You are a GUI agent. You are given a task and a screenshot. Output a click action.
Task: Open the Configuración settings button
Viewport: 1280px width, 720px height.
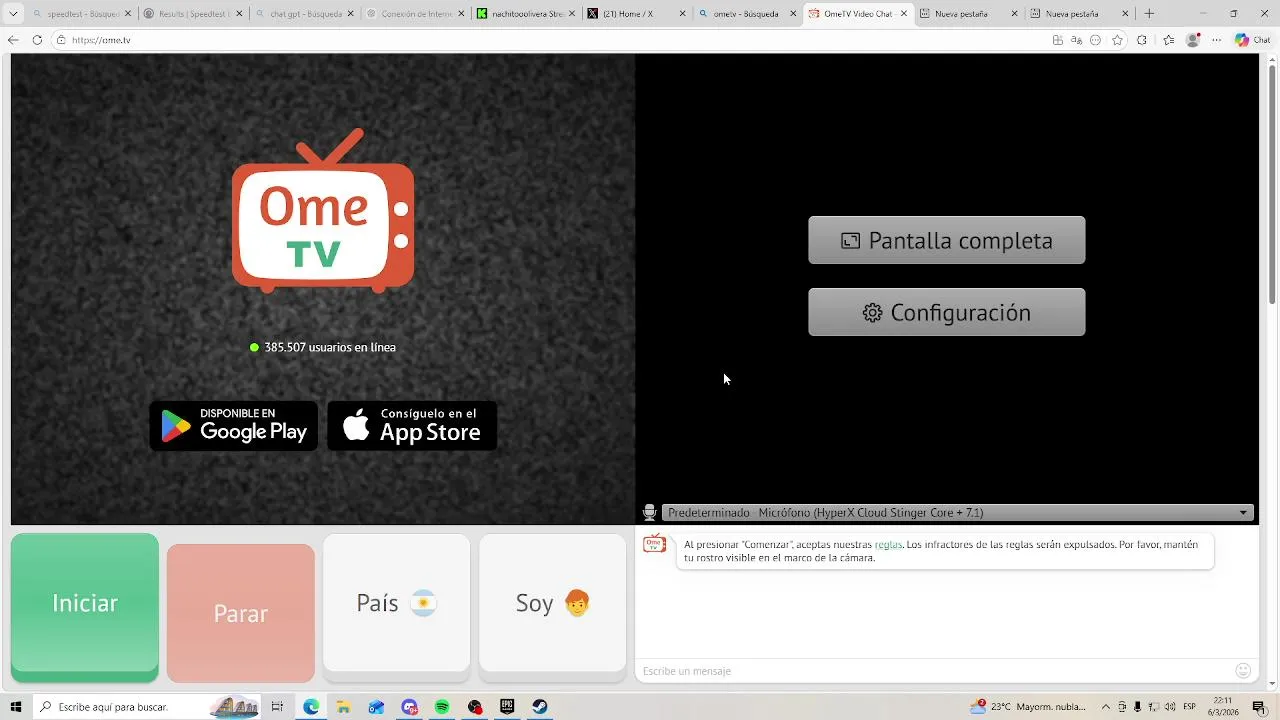(x=946, y=312)
